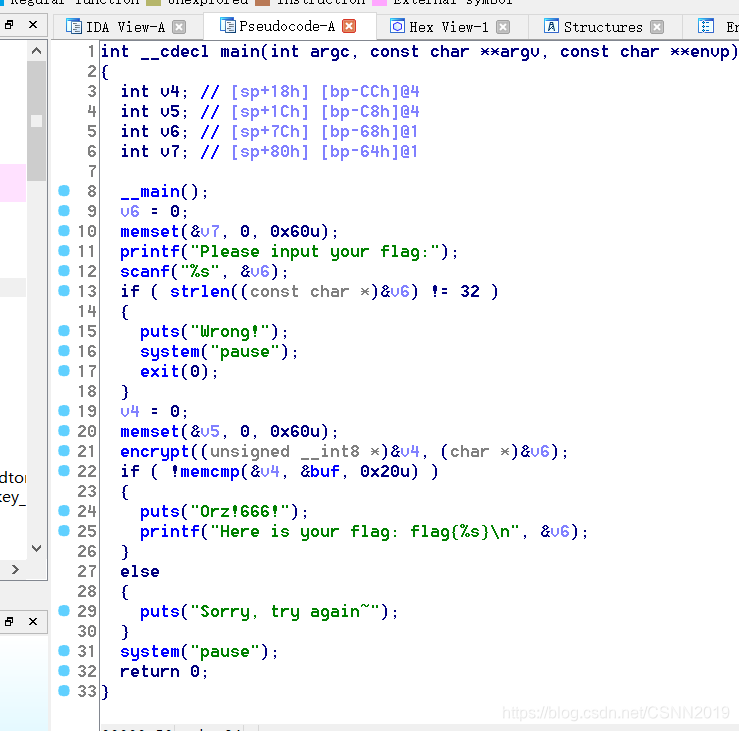
Task: Click the Pseudocode-A document icon
Action: point(228,25)
